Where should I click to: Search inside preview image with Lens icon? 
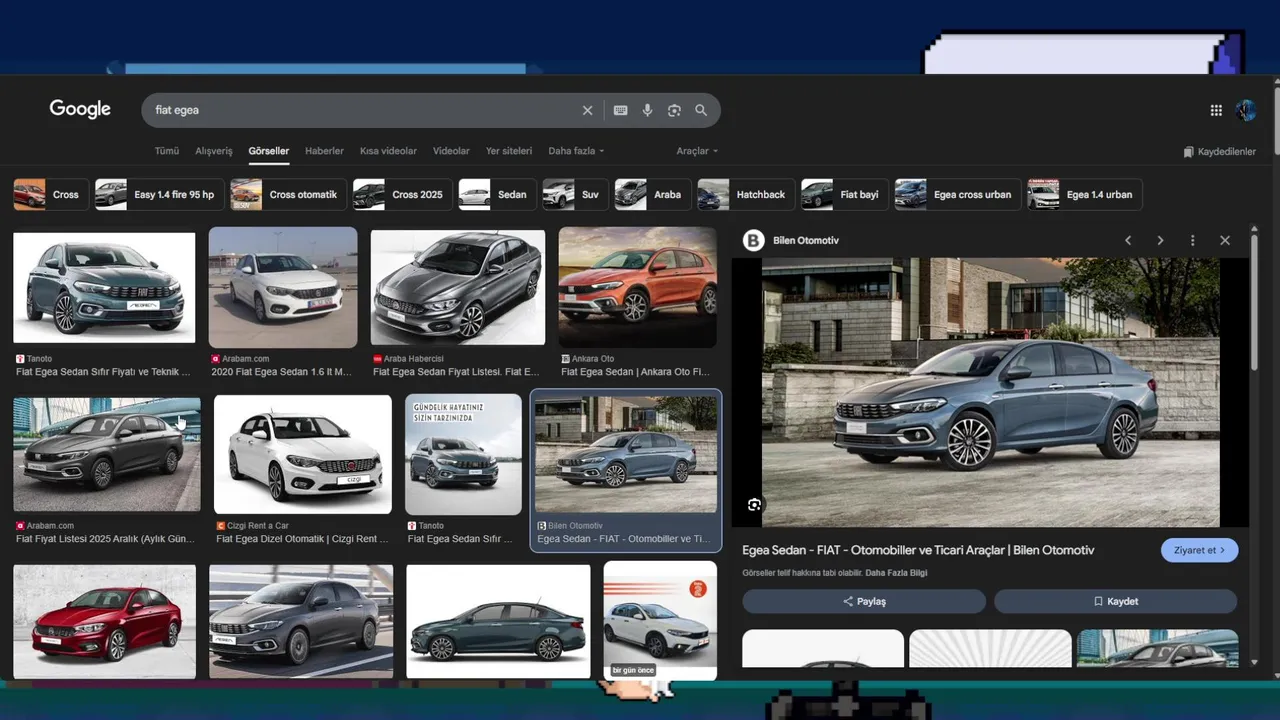(754, 505)
